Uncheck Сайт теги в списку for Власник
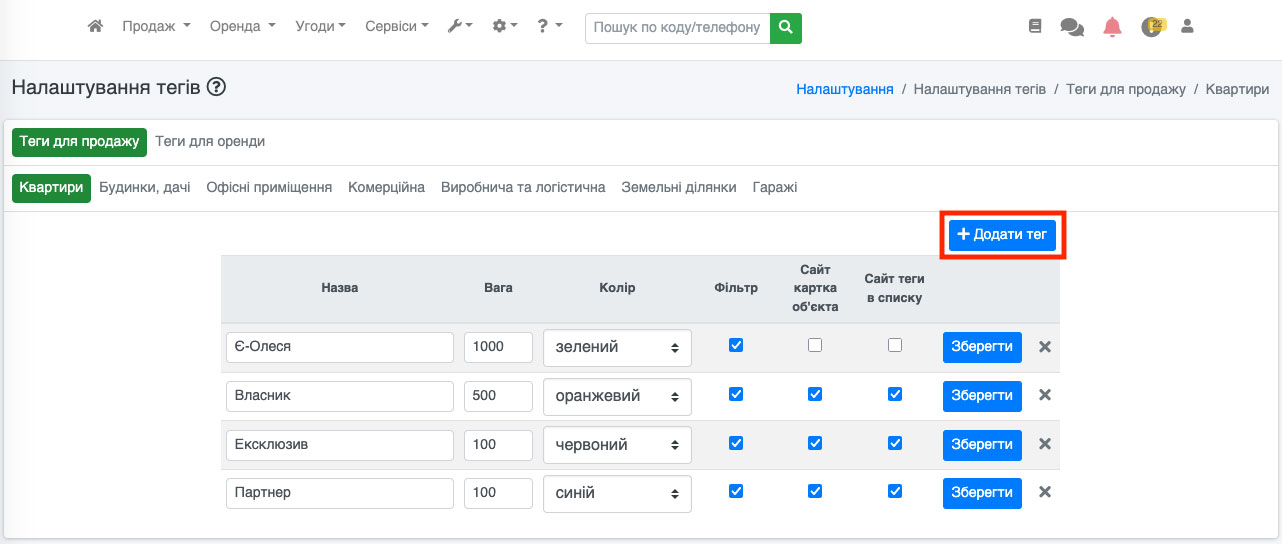Viewport: 1282px width, 544px height. click(895, 394)
